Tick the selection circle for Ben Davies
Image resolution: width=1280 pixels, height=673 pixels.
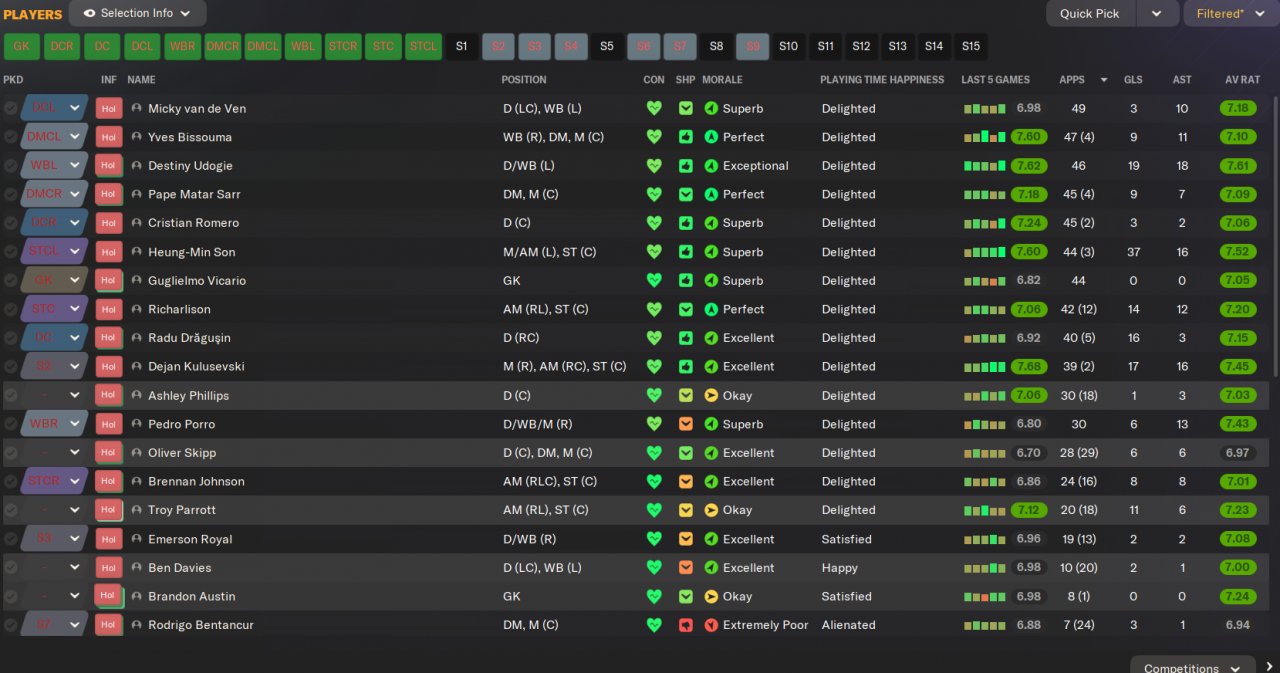(10, 568)
